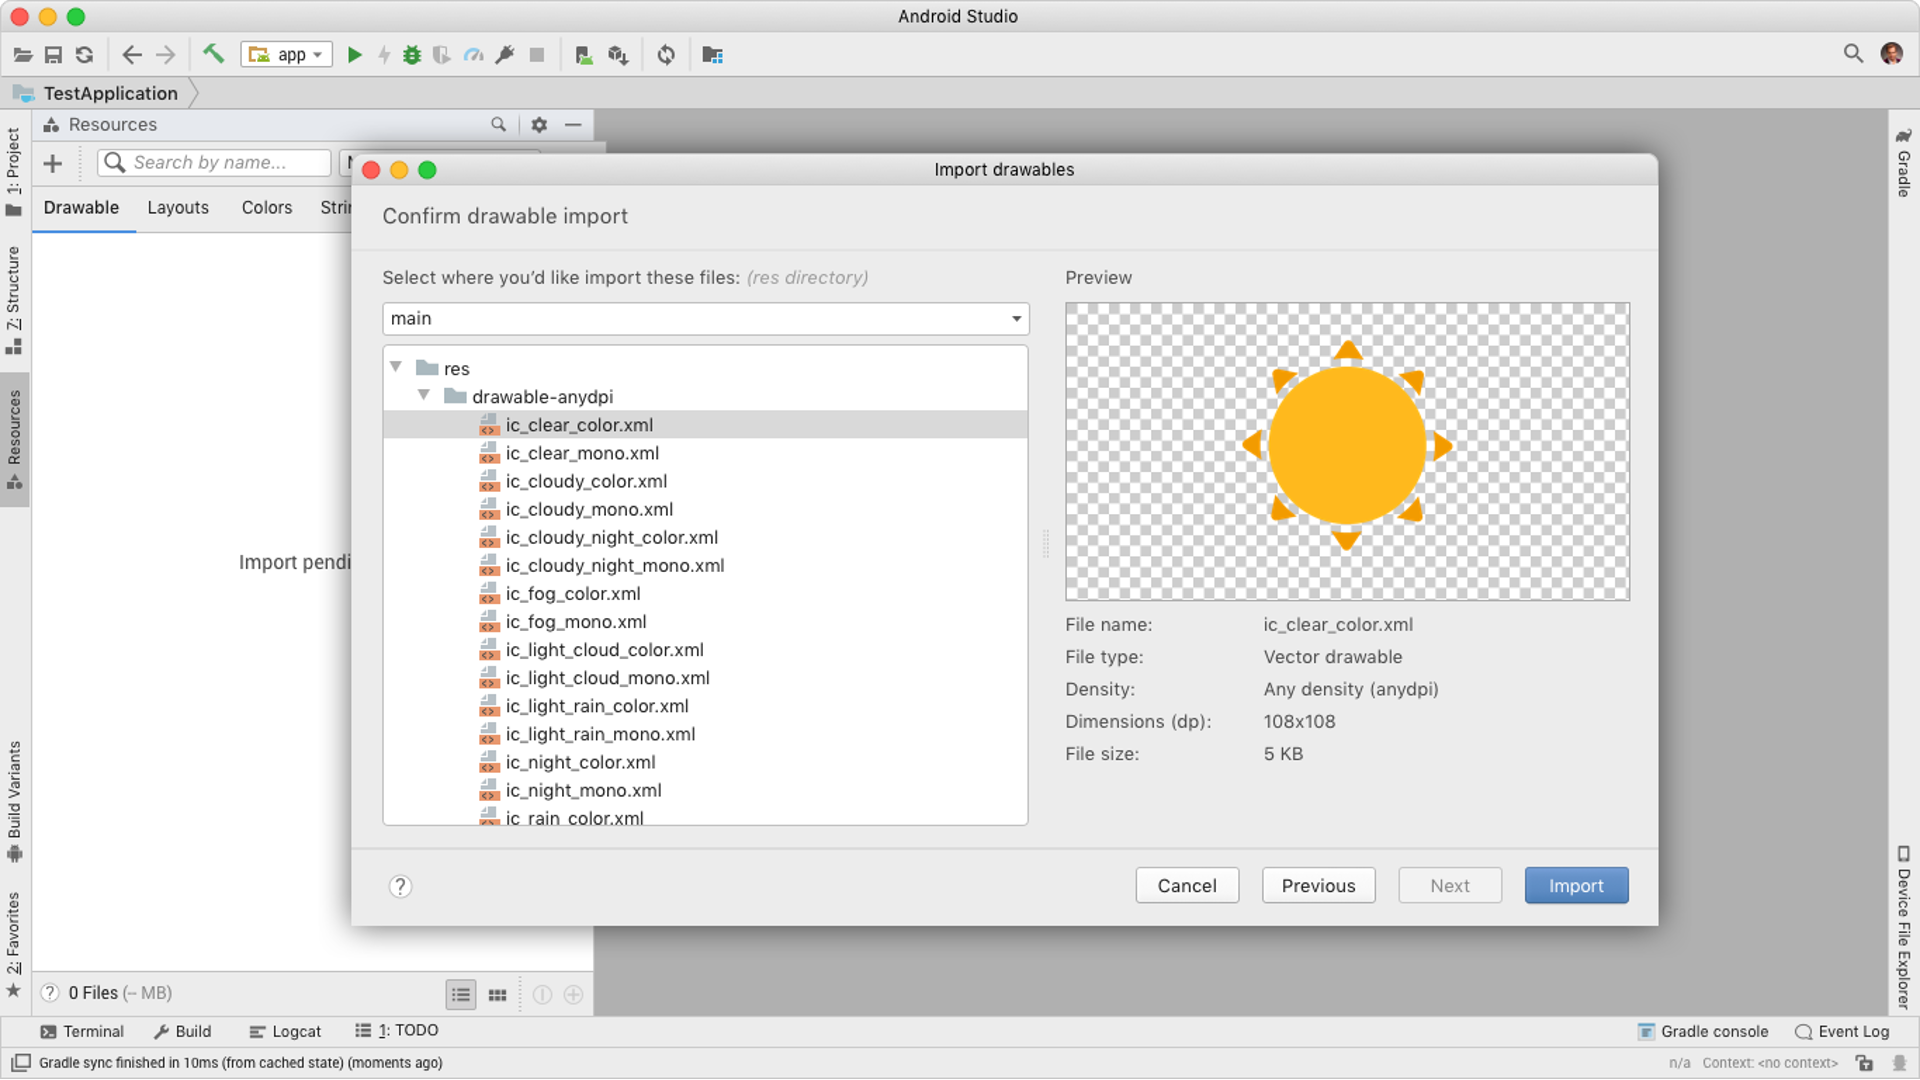Switch to the Layouts tab
Screen dimensions: 1920x1080
pos(178,208)
